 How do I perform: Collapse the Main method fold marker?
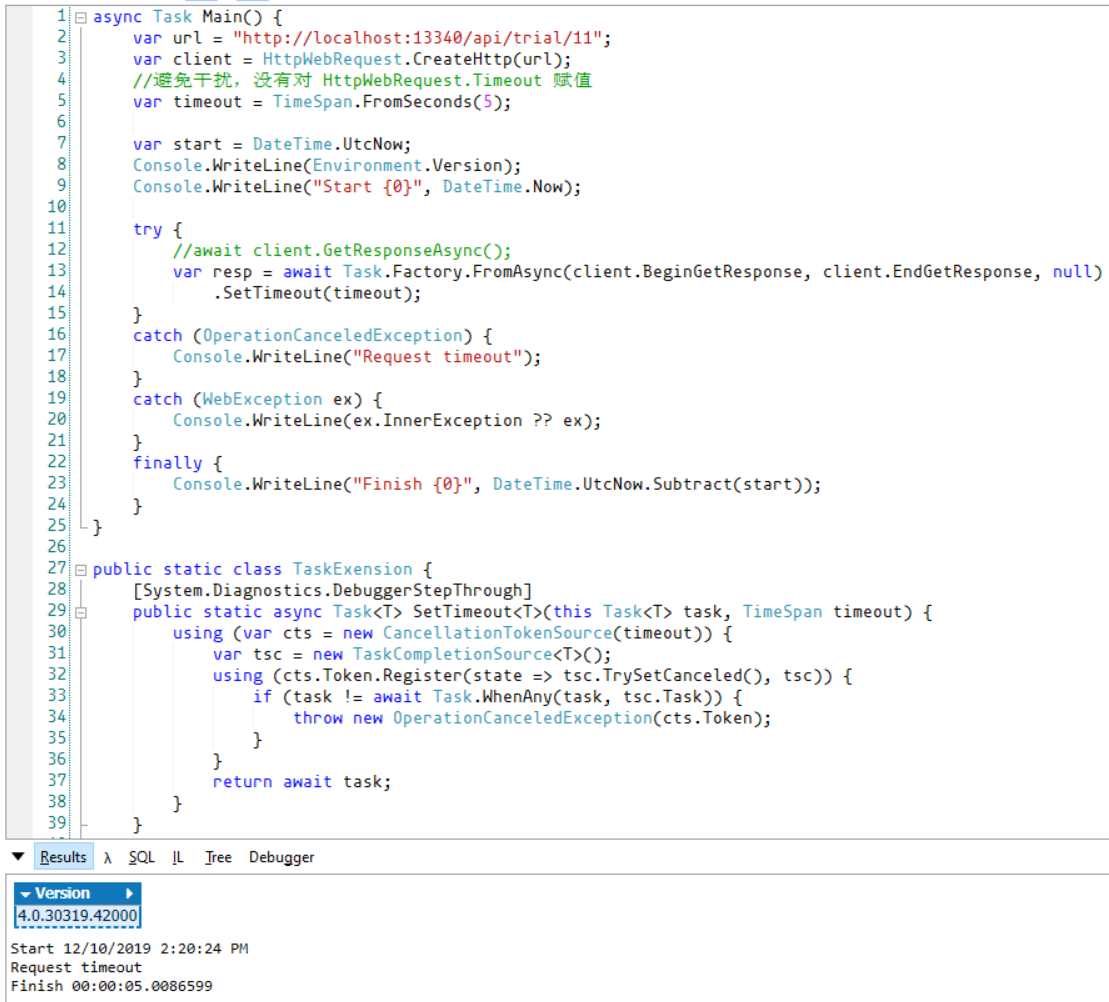[x=81, y=18]
